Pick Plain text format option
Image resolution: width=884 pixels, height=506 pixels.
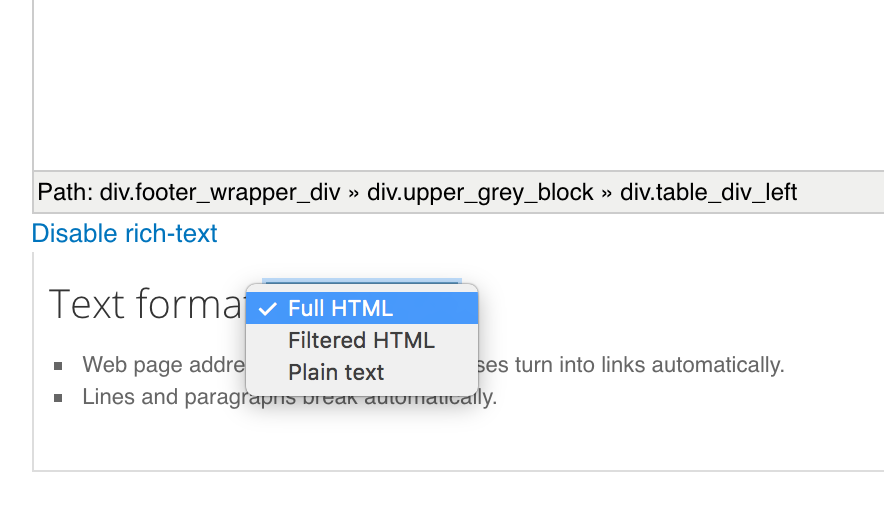tap(362, 372)
